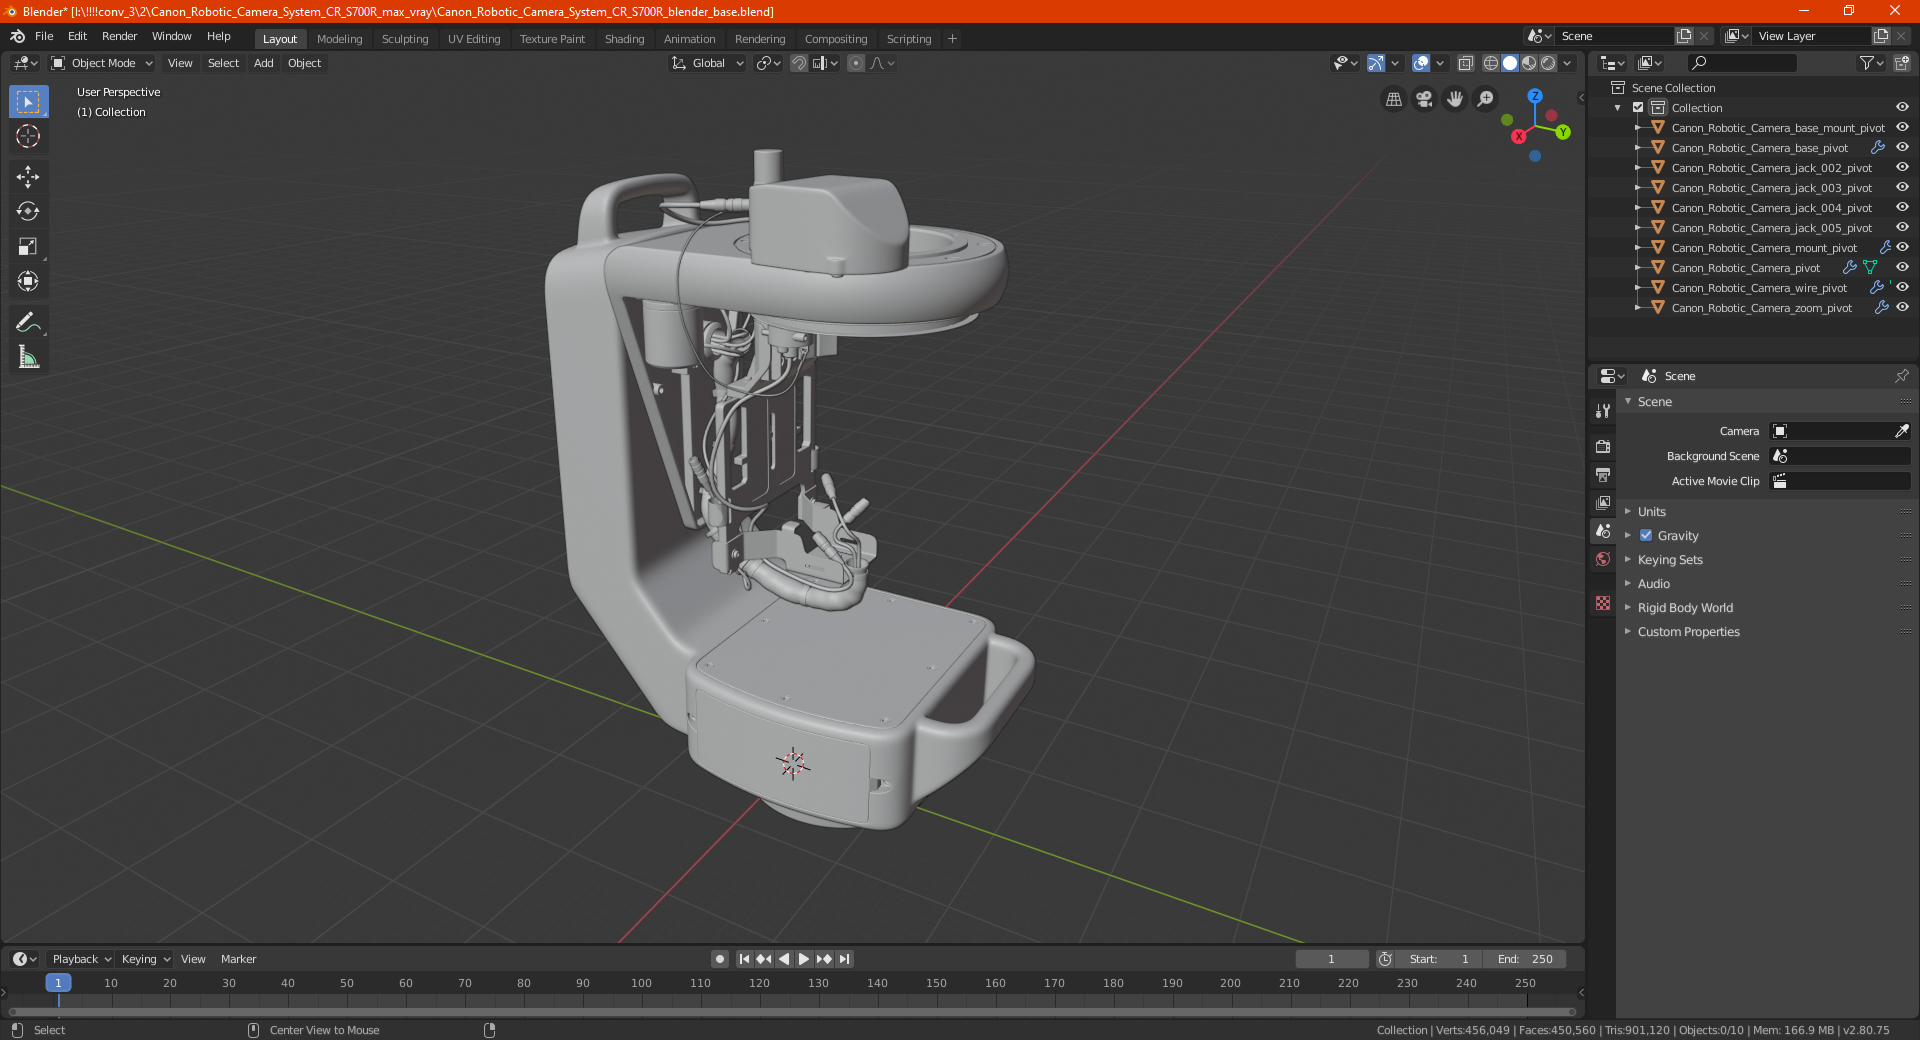
Task: Open the Playback dropdown in the timeline
Action: tap(81, 959)
